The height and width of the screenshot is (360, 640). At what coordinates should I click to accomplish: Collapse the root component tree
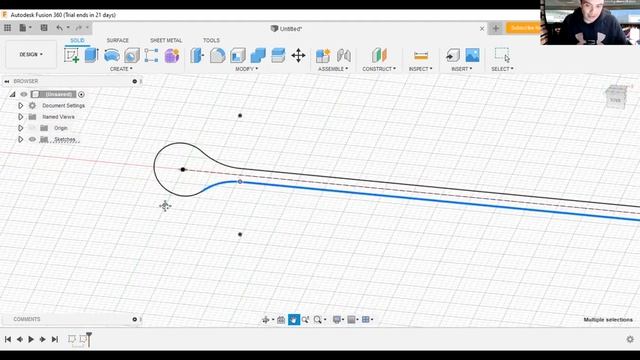[12, 94]
